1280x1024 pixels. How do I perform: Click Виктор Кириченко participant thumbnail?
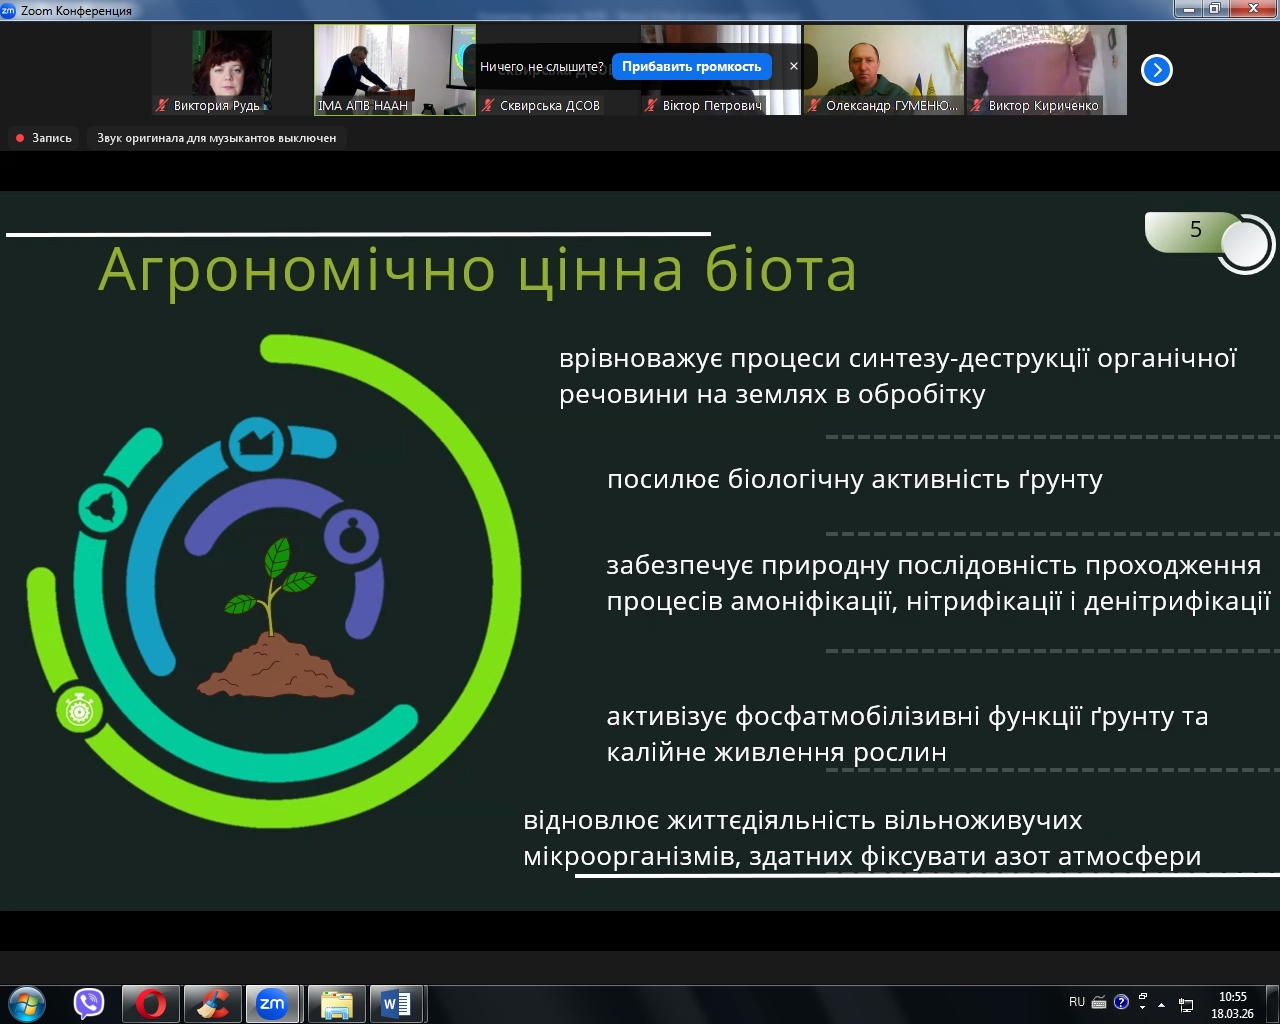(1046, 70)
